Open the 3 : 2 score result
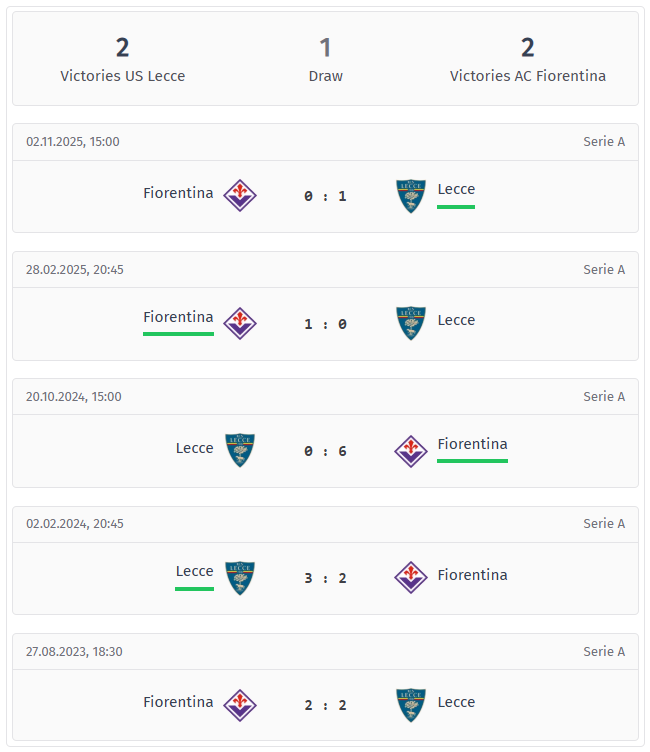 (x=325, y=578)
